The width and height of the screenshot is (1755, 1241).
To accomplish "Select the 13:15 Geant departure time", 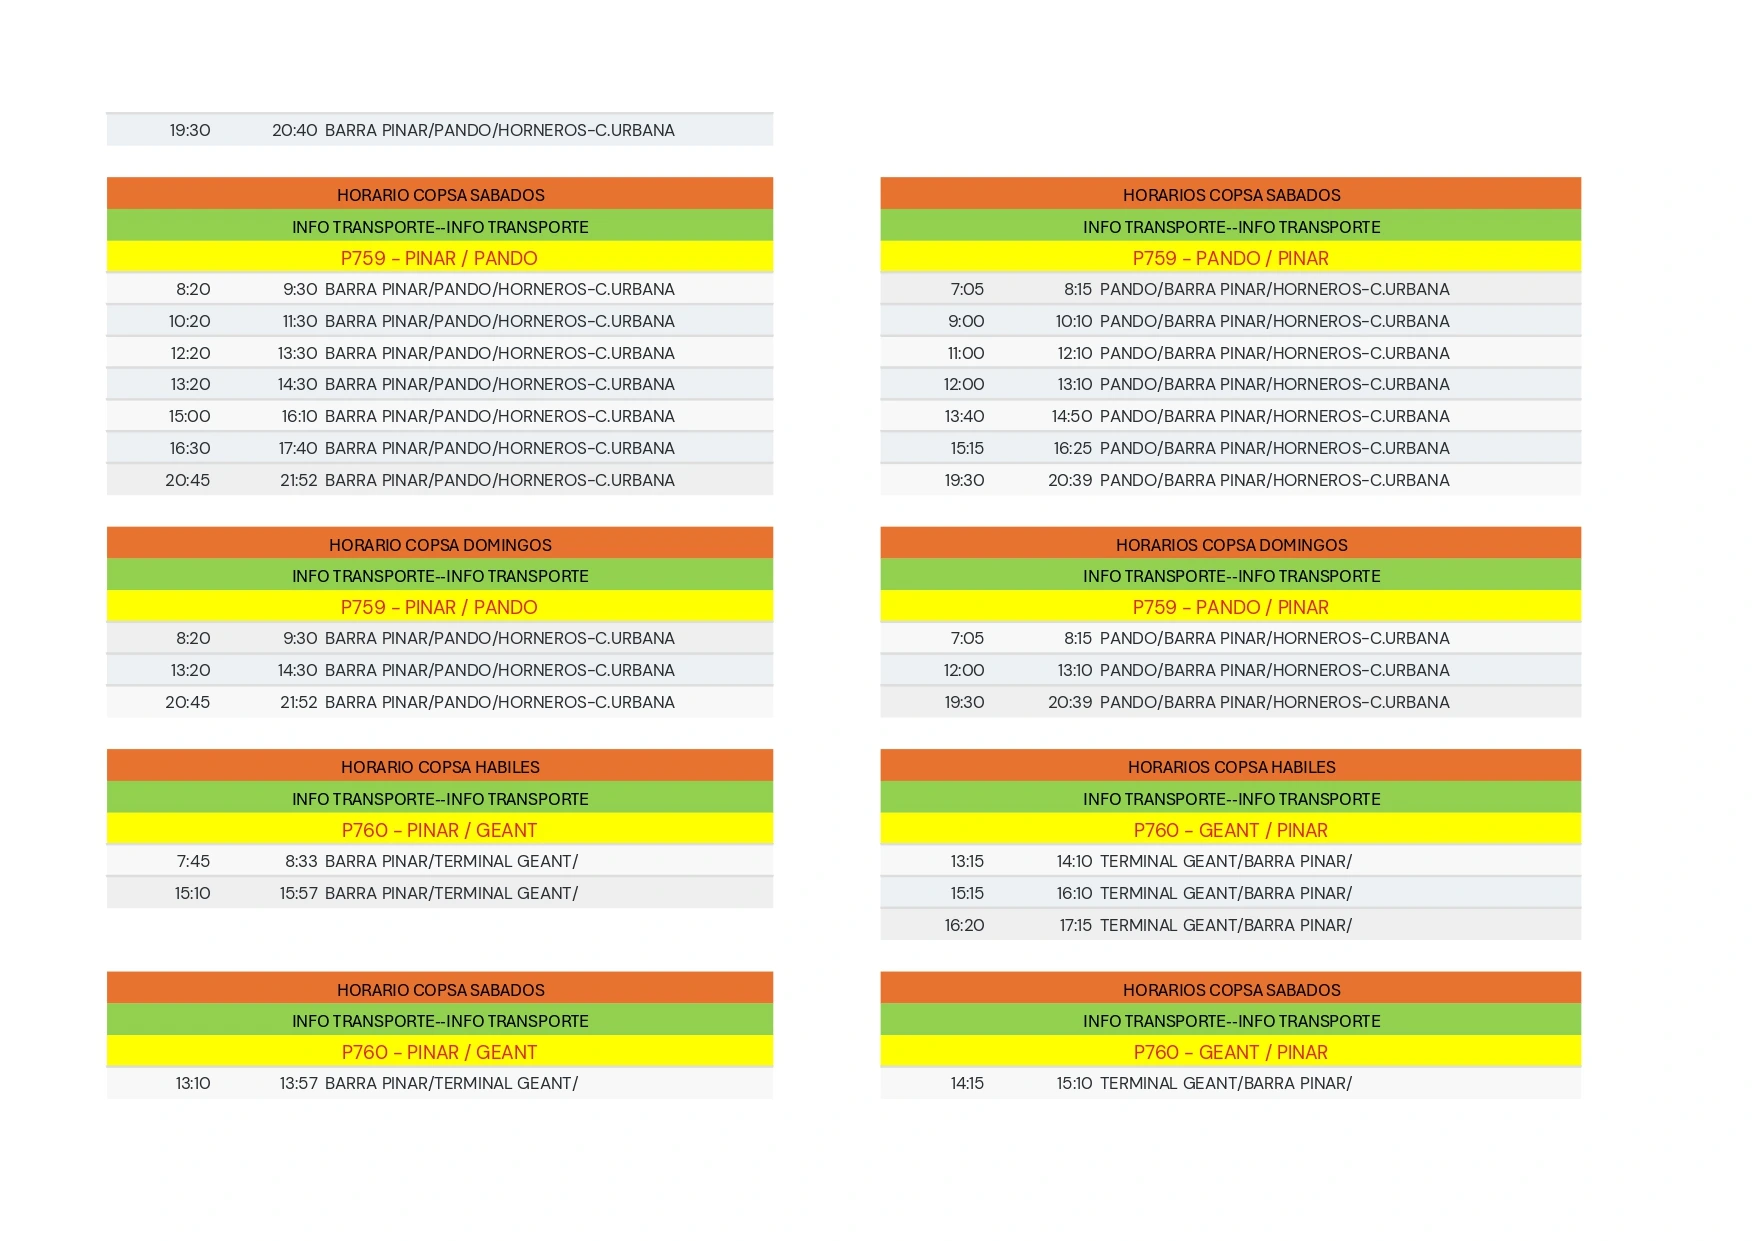I will click(967, 861).
